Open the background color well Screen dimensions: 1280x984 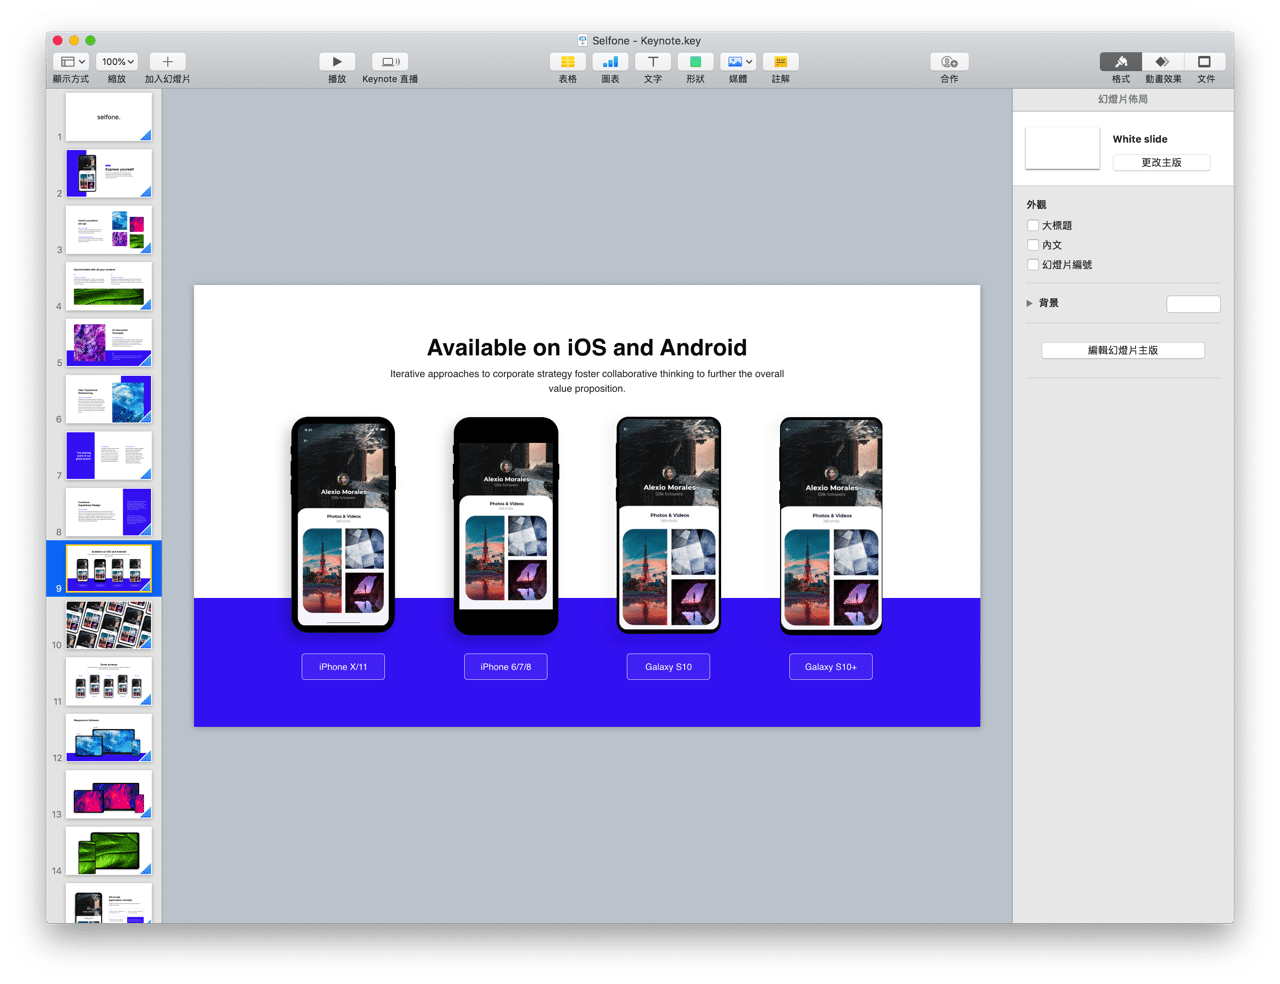coord(1193,304)
